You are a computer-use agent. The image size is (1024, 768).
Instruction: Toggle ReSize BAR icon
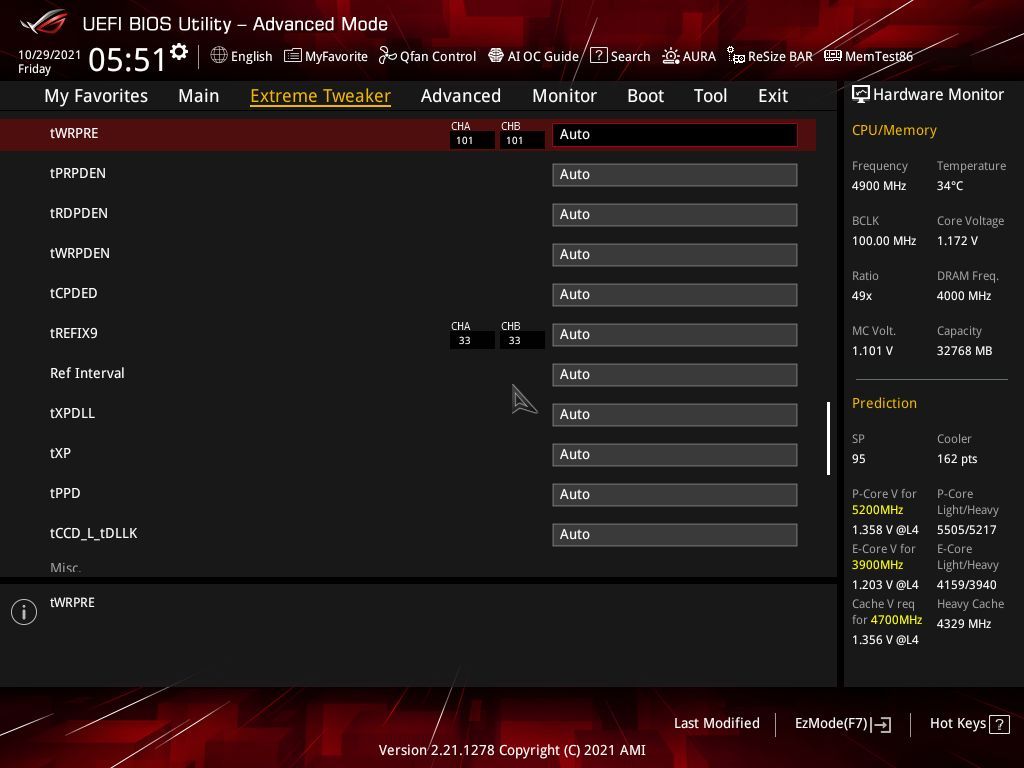[735, 56]
